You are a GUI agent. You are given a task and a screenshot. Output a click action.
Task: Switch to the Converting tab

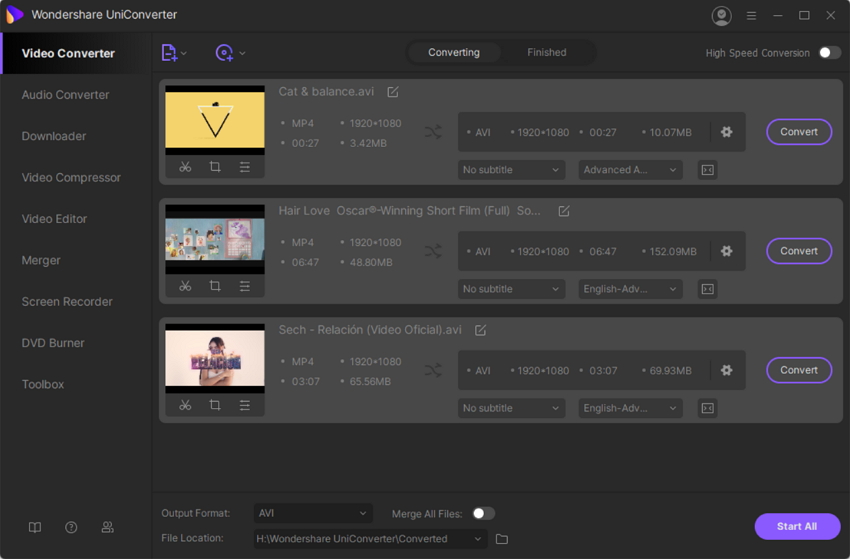pos(454,53)
